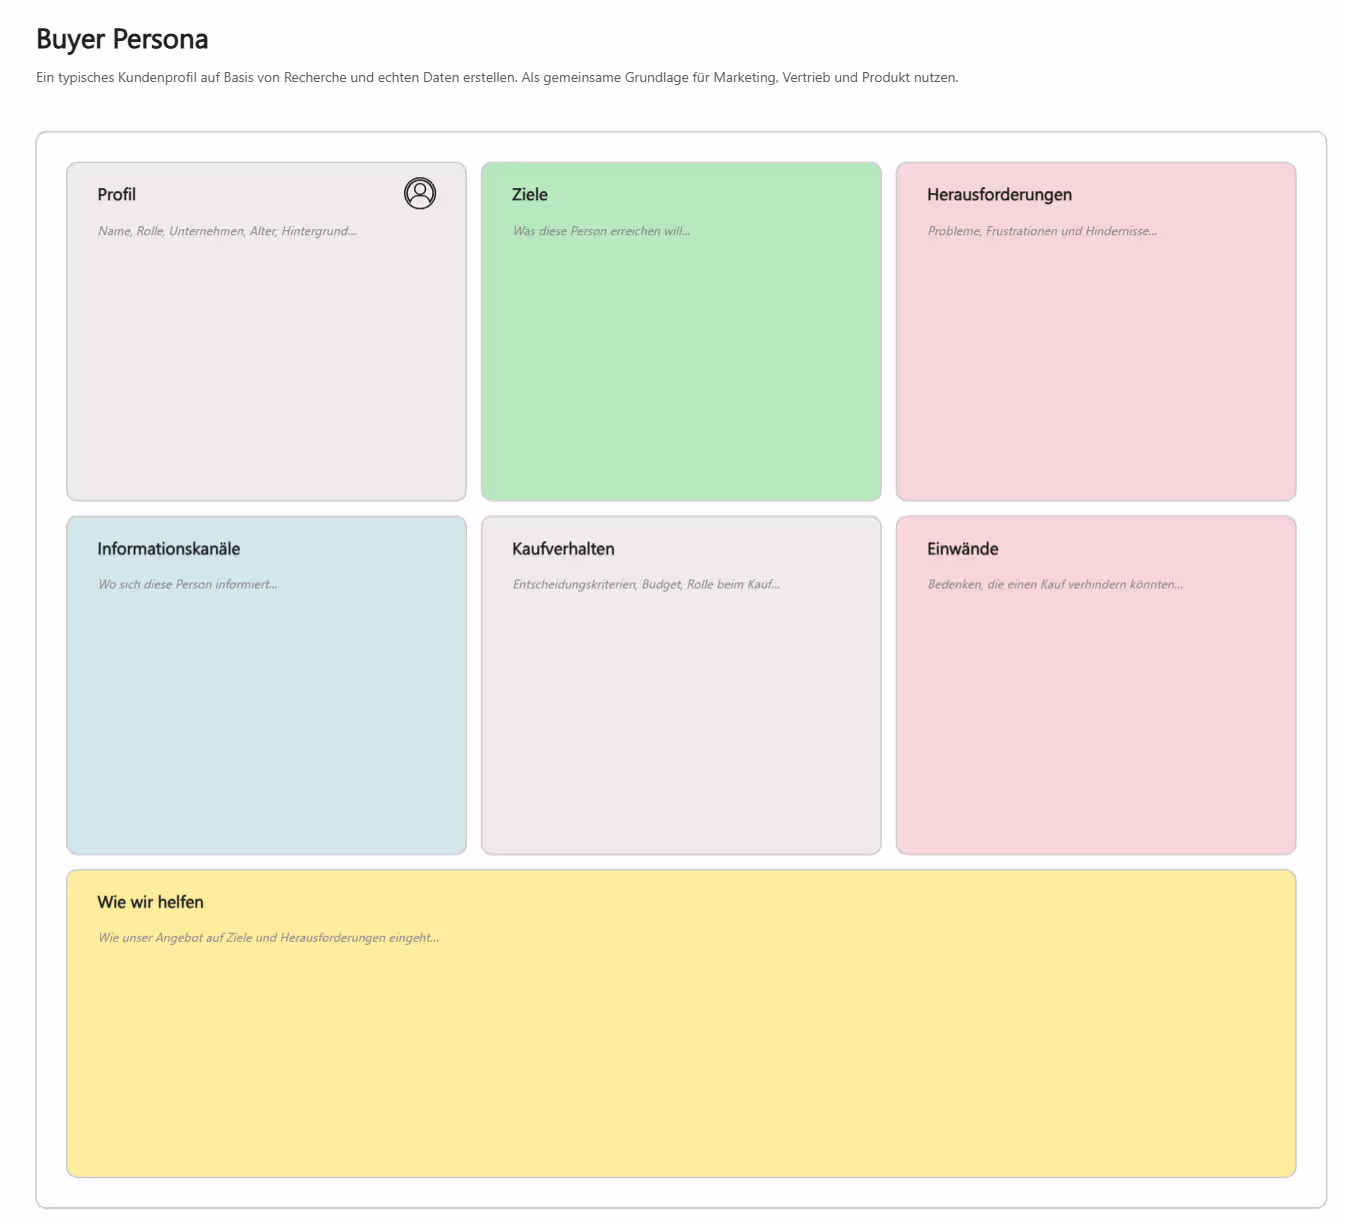The width and height of the screenshot is (1347, 1222).
Task: Select the Wie wir helfen heading
Action: coord(150,902)
